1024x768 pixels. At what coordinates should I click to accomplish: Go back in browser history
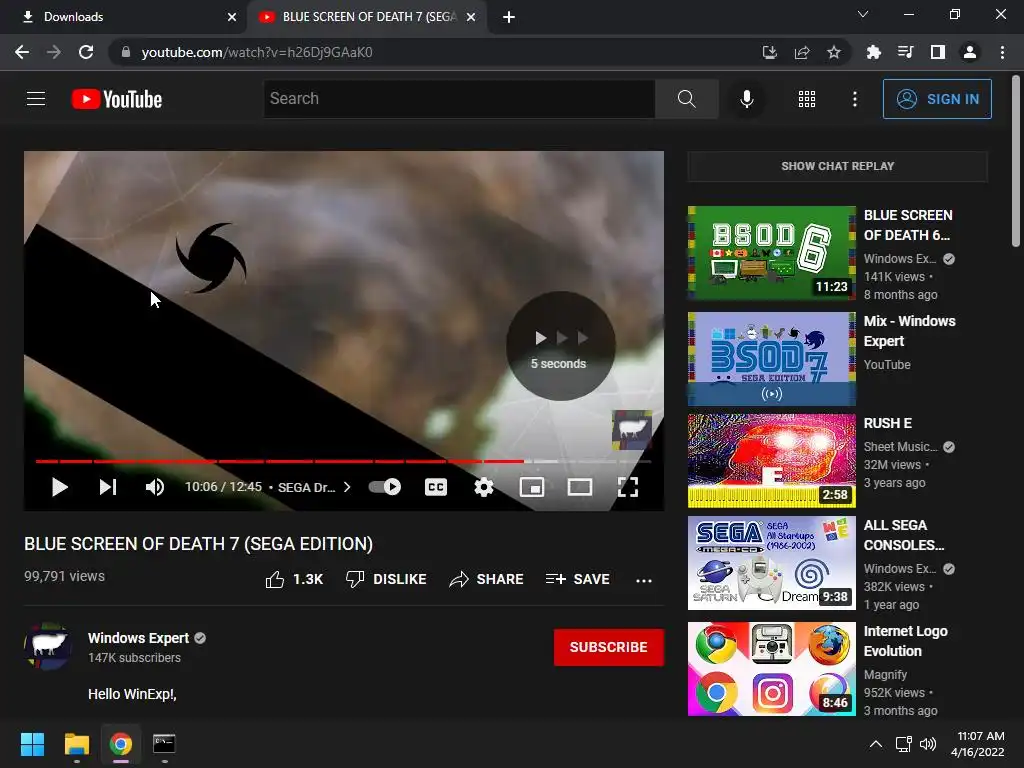coord(22,52)
